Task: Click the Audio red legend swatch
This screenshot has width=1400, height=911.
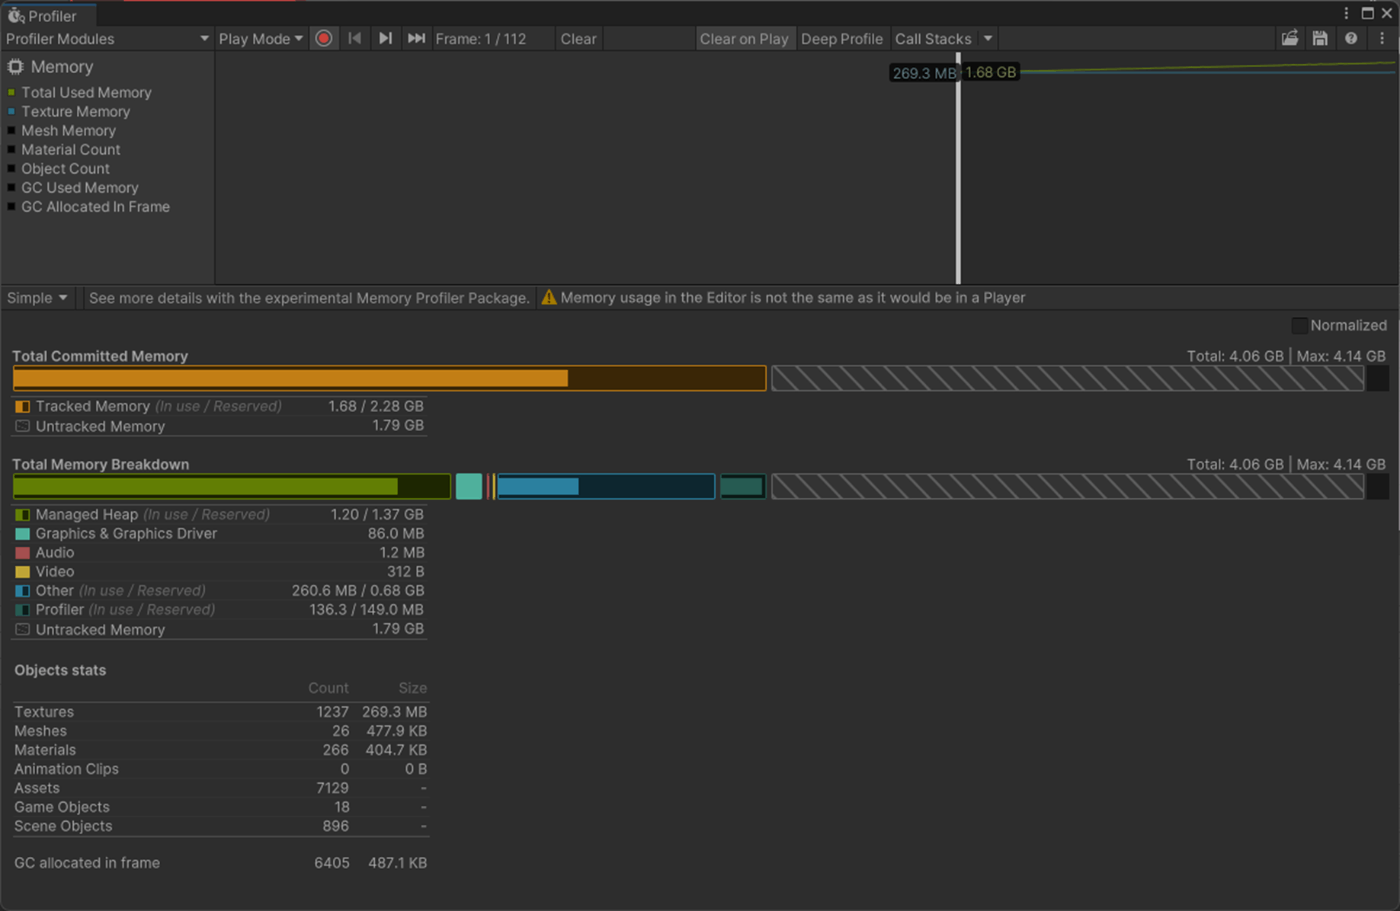Action: [22, 552]
